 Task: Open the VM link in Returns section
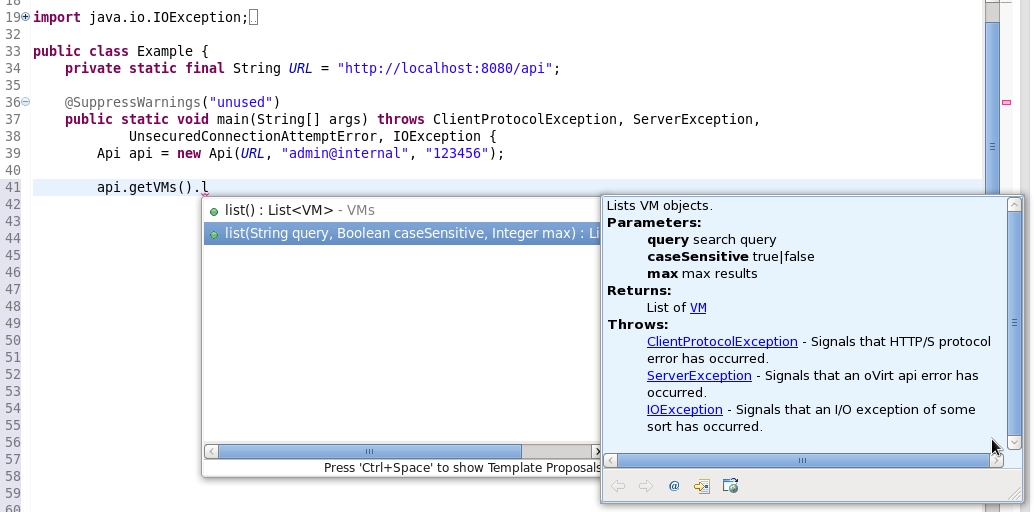tap(698, 308)
